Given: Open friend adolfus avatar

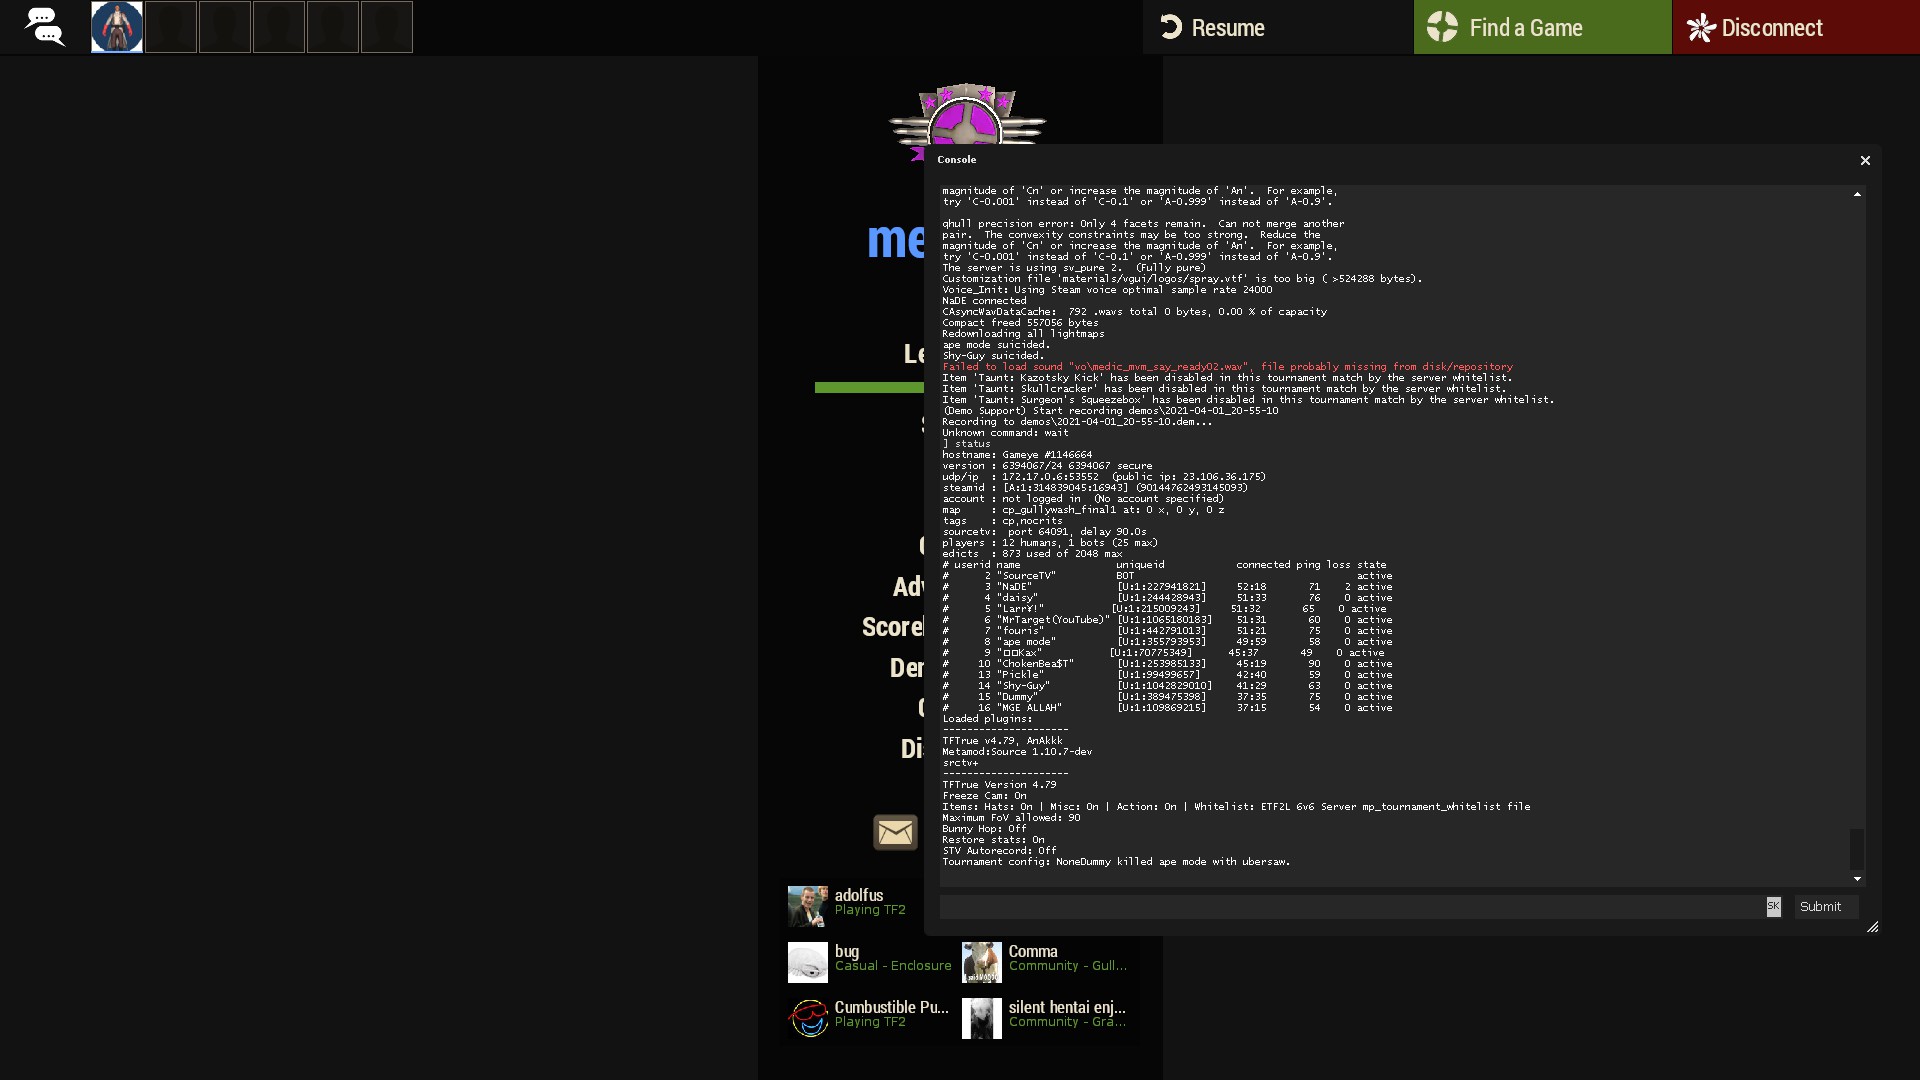Looking at the screenshot, I should 808,906.
